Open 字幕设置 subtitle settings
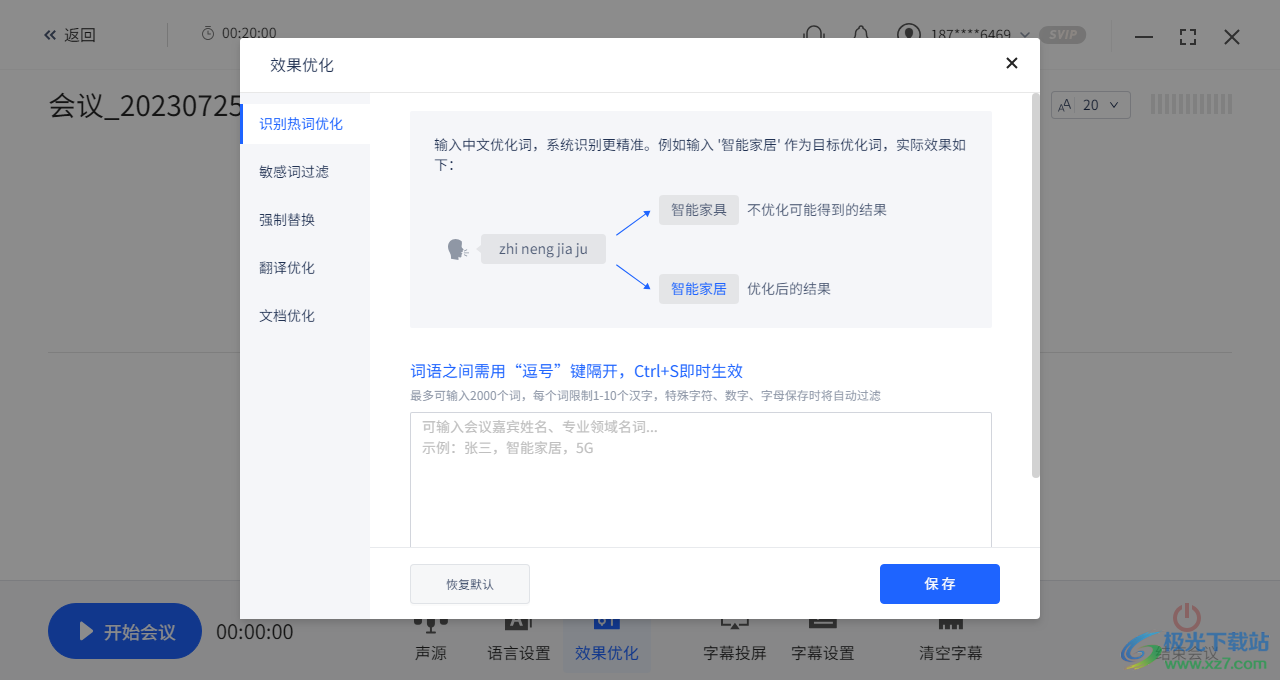 822,640
